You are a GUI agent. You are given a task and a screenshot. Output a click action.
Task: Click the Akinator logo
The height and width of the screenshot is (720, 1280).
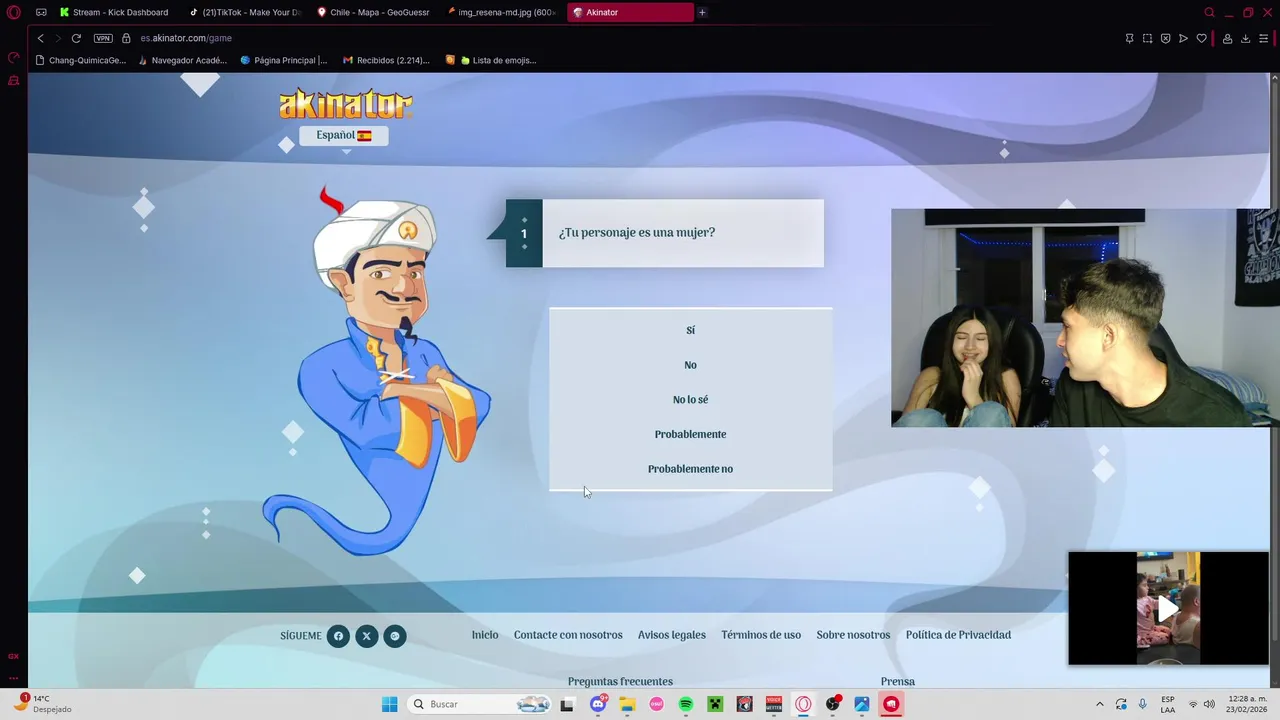(345, 104)
